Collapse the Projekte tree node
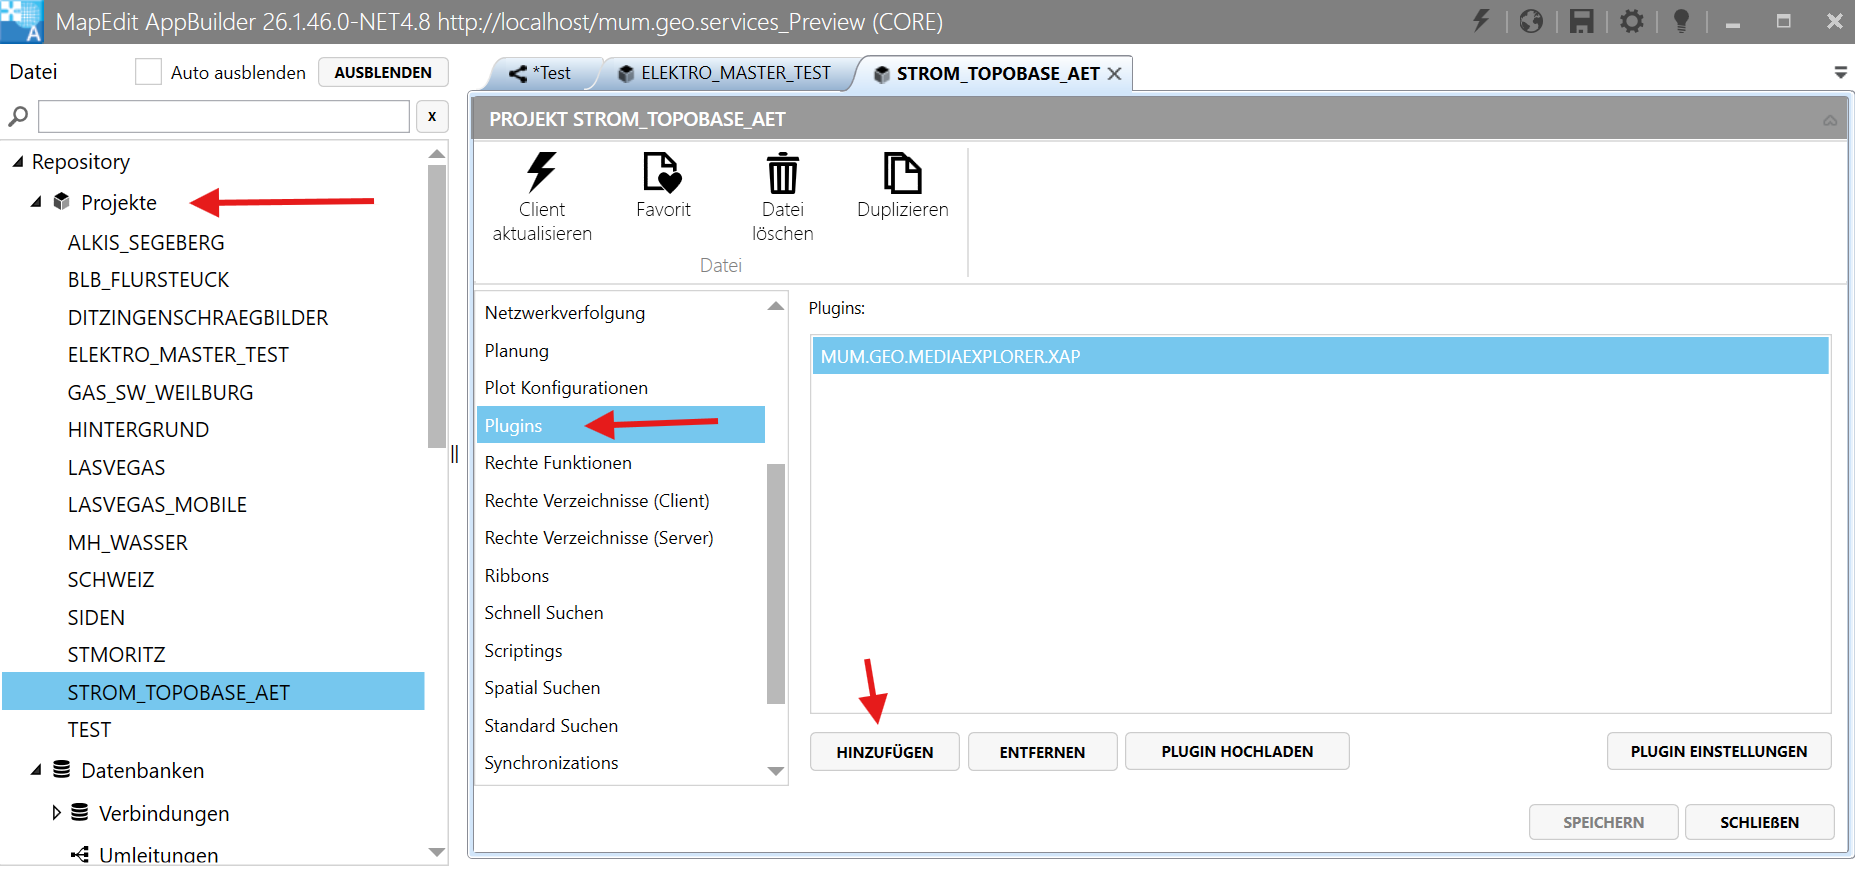Viewport: 1855px width, 870px height. 37,202
